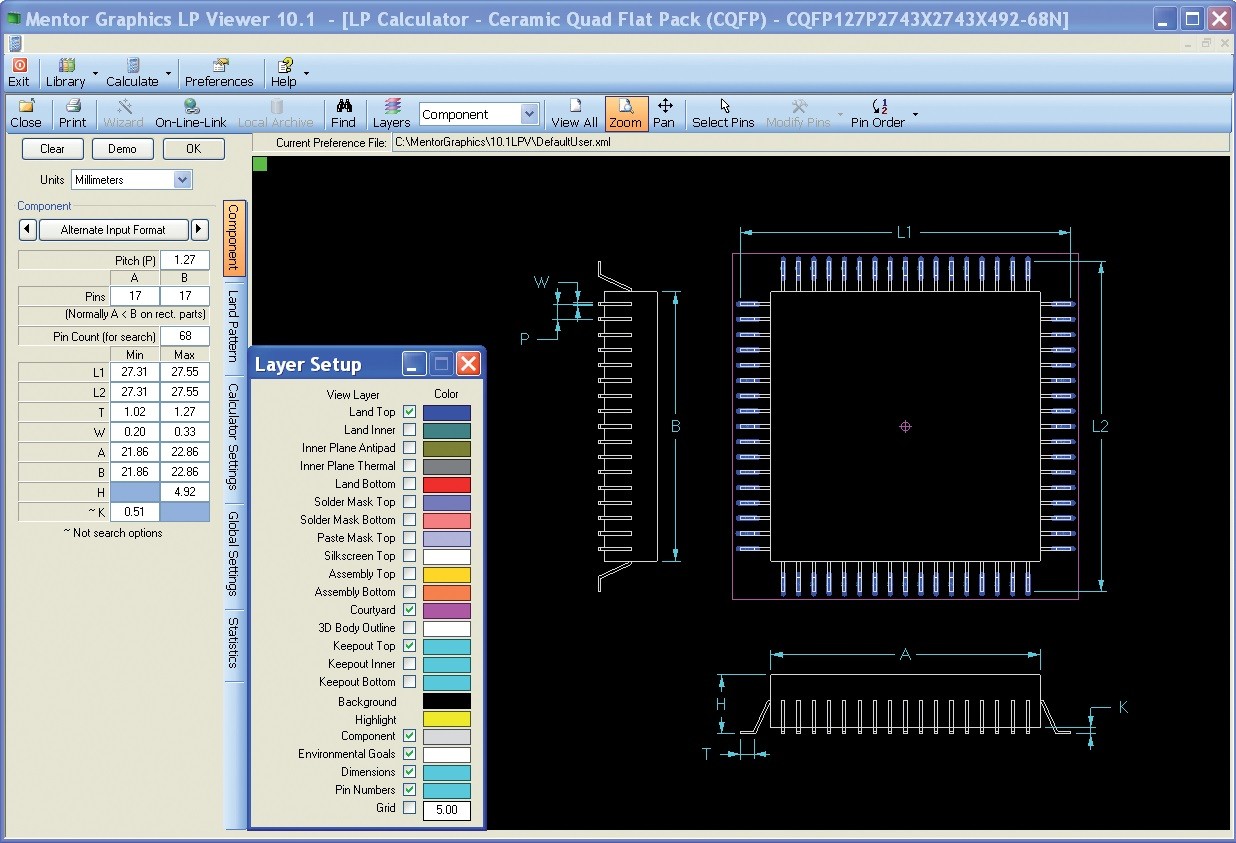Screen dimensions: 1236x843
Task: Open the Global Settings tab
Action: tap(234, 554)
